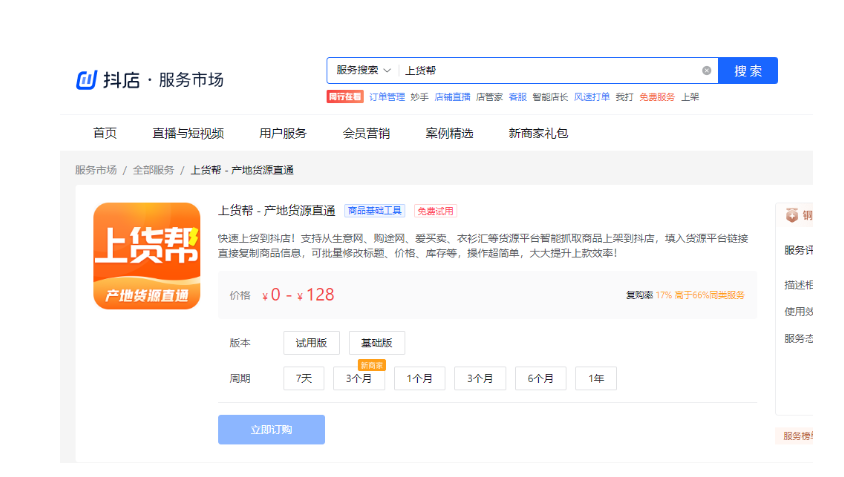The image size is (844, 477).
Task: Click the 上货帮 - 产地货源直通 service title
Action: (277, 211)
